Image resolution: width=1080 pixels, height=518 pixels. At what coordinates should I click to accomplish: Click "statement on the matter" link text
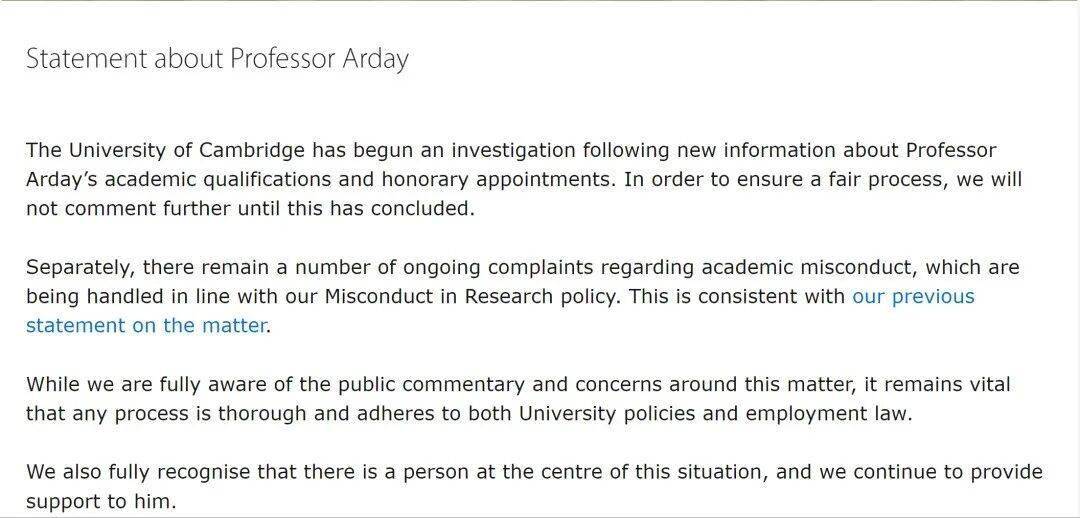click(146, 326)
